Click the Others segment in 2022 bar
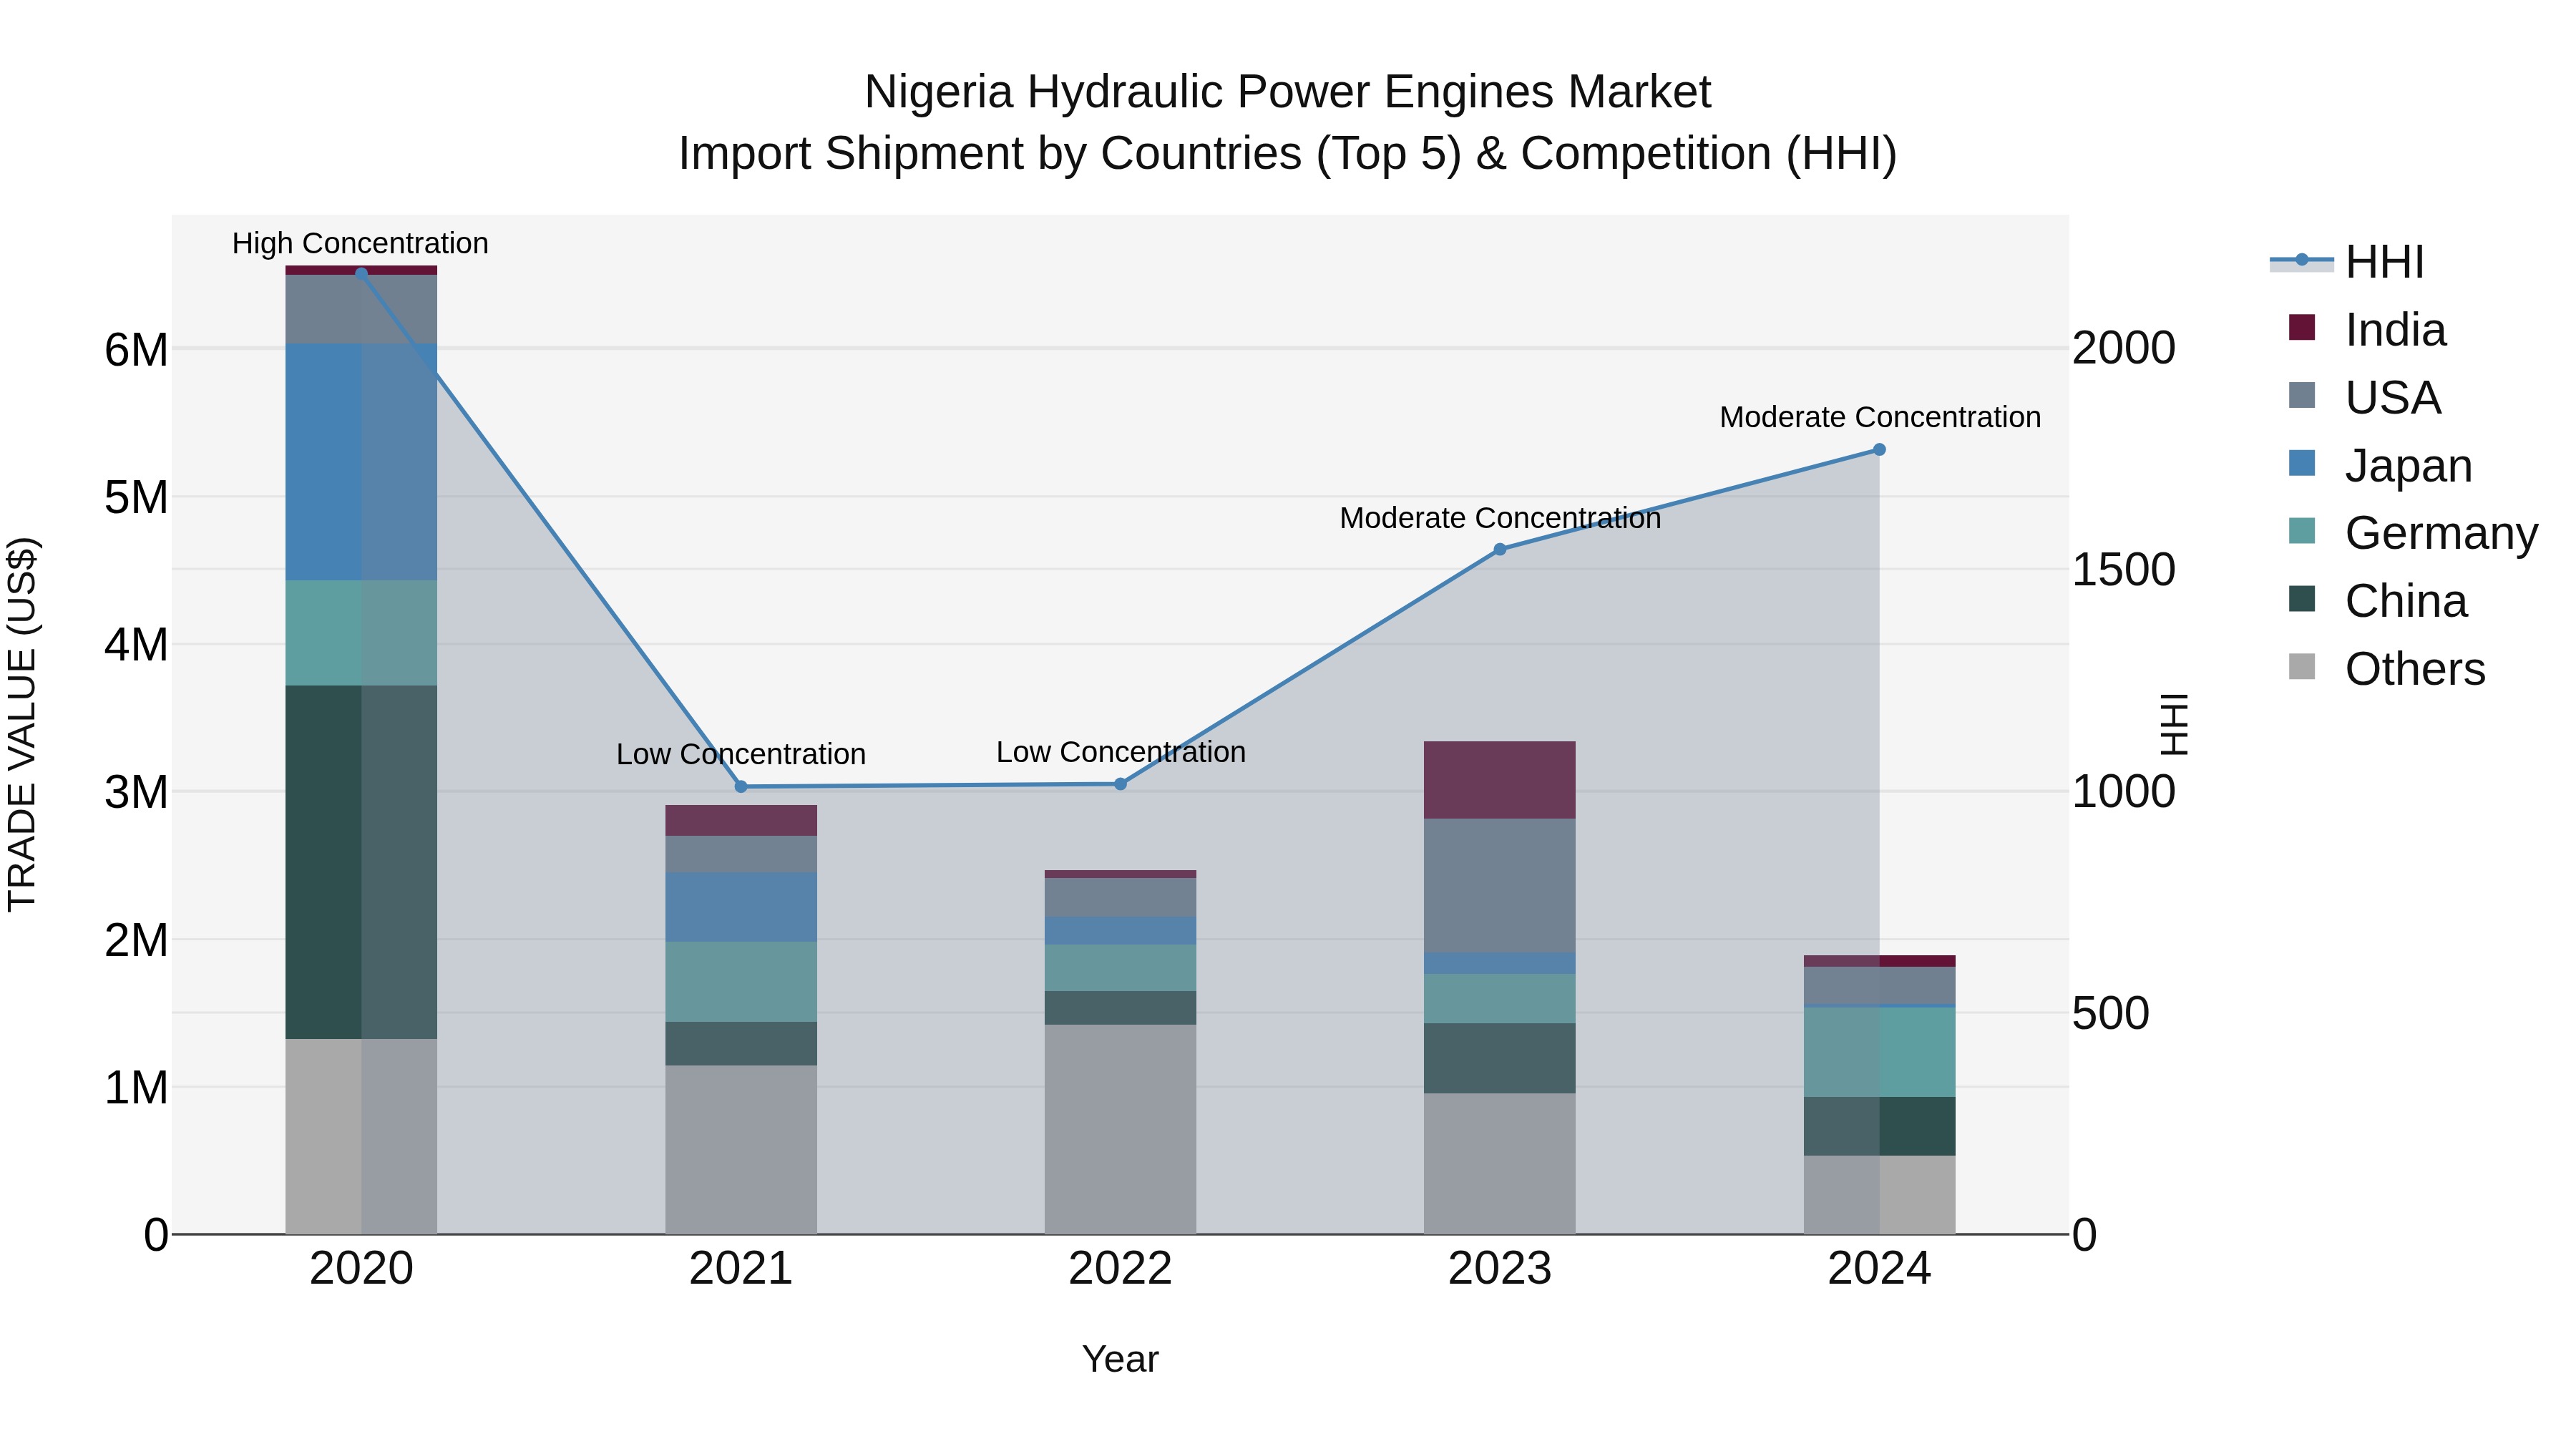This screenshot has height=1449, width=2576. (x=1120, y=1129)
